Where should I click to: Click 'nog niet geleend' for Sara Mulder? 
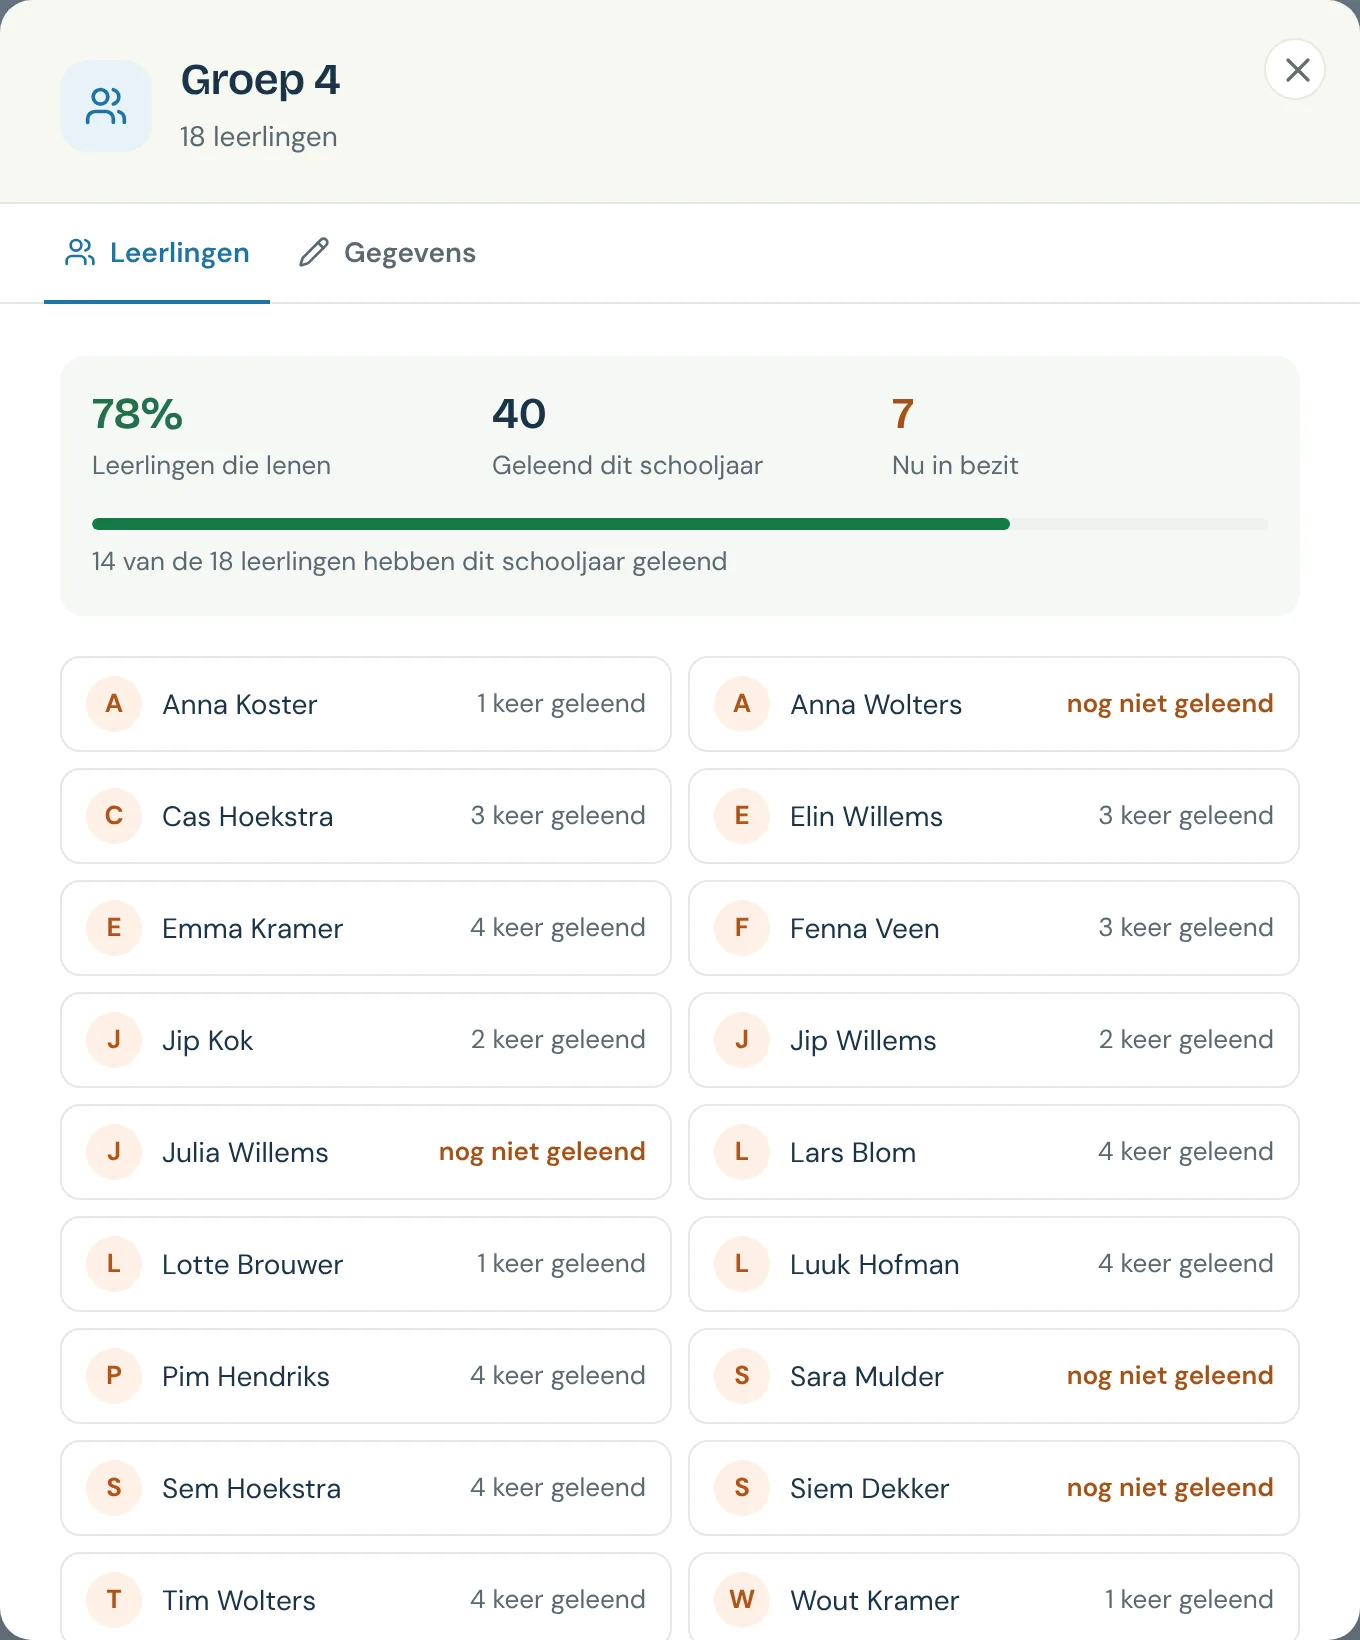[x=1170, y=1376]
